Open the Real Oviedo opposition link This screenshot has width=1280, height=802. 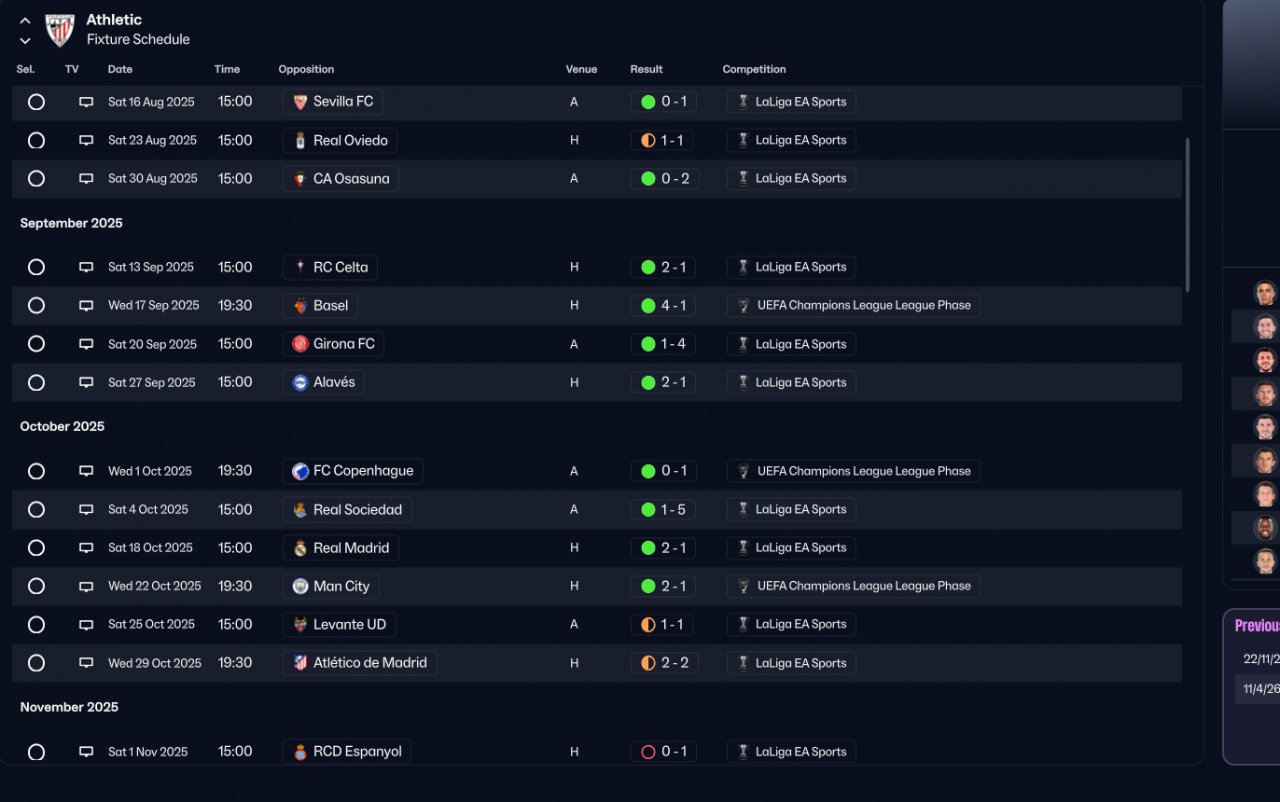click(x=350, y=140)
